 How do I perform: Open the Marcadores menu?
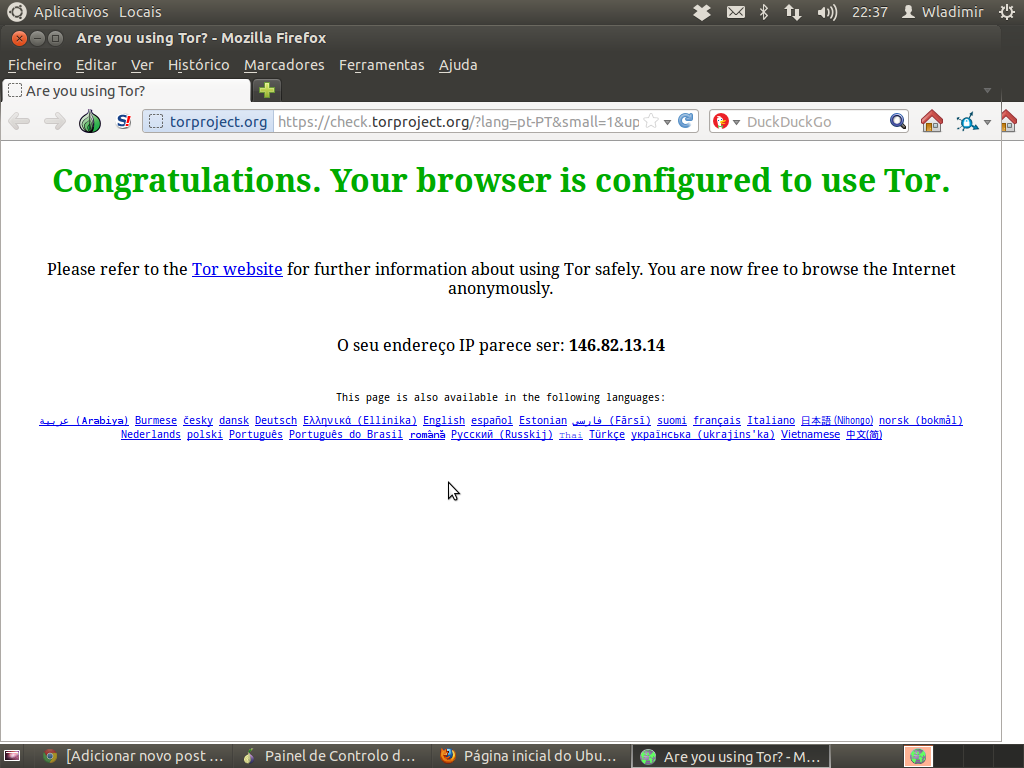coord(284,65)
